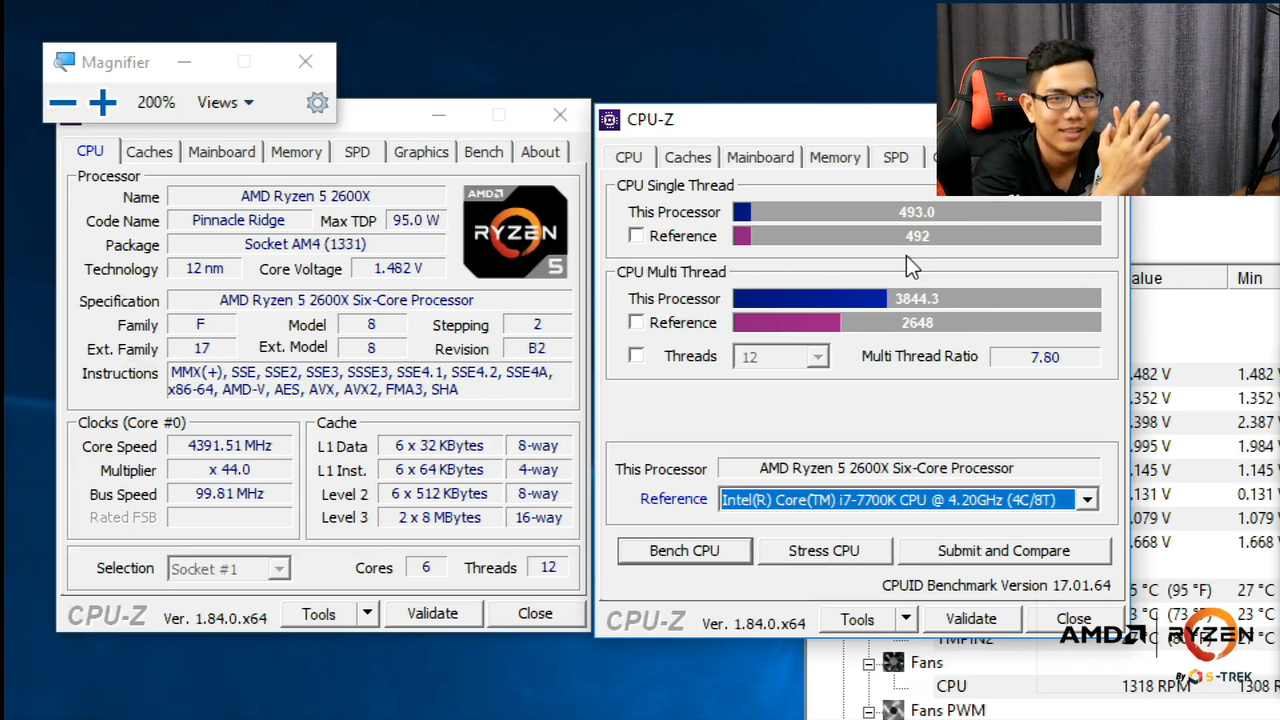Viewport: 1280px width, 720px height.
Task: Enable the Reference checkbox under CPU Multi Thread
Action: [x=637, y=322]
